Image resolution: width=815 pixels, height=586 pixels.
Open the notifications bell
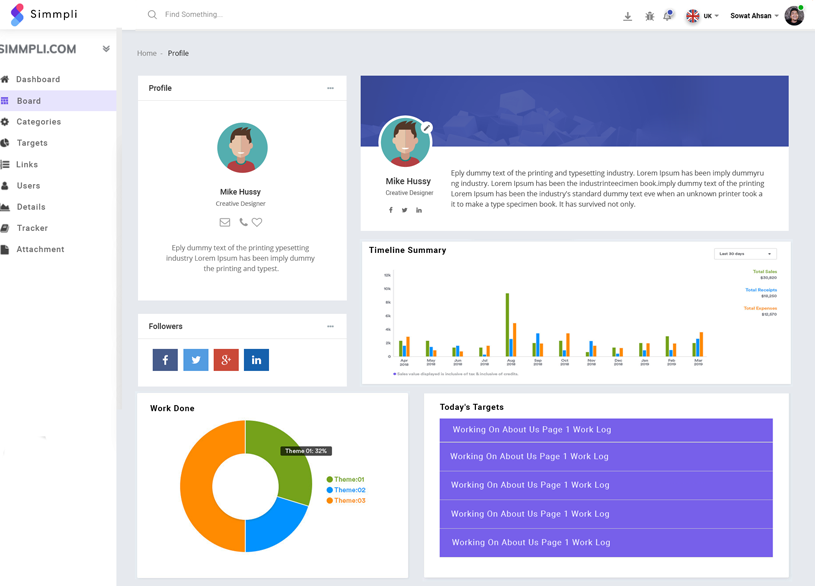pos(668,16)
